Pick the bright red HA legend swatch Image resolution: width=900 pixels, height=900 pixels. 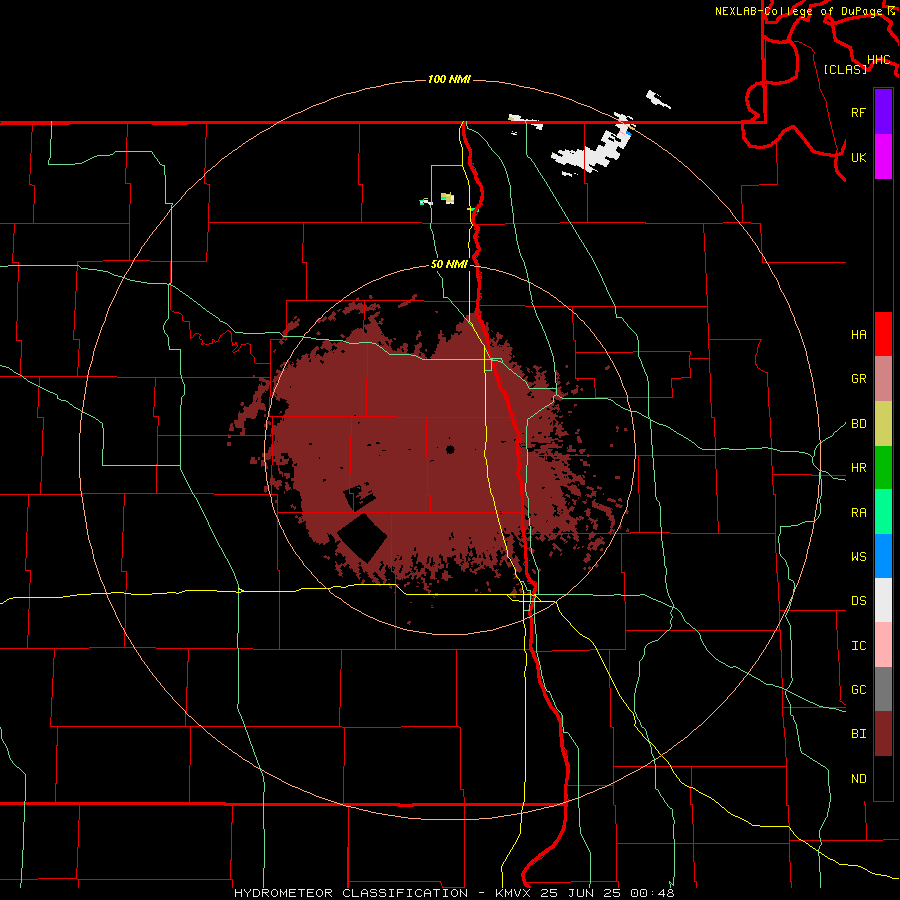pos(883,334)
